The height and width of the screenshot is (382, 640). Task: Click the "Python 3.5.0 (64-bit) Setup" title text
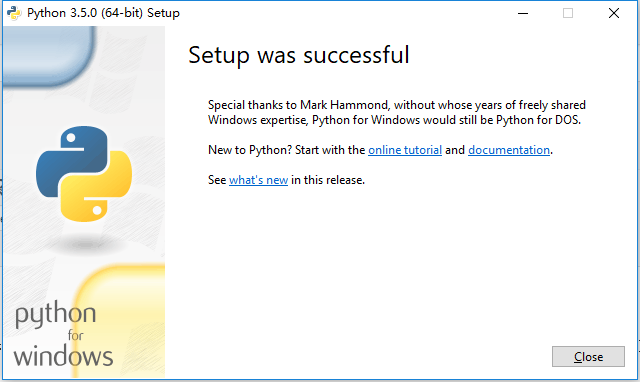point(103,13)
